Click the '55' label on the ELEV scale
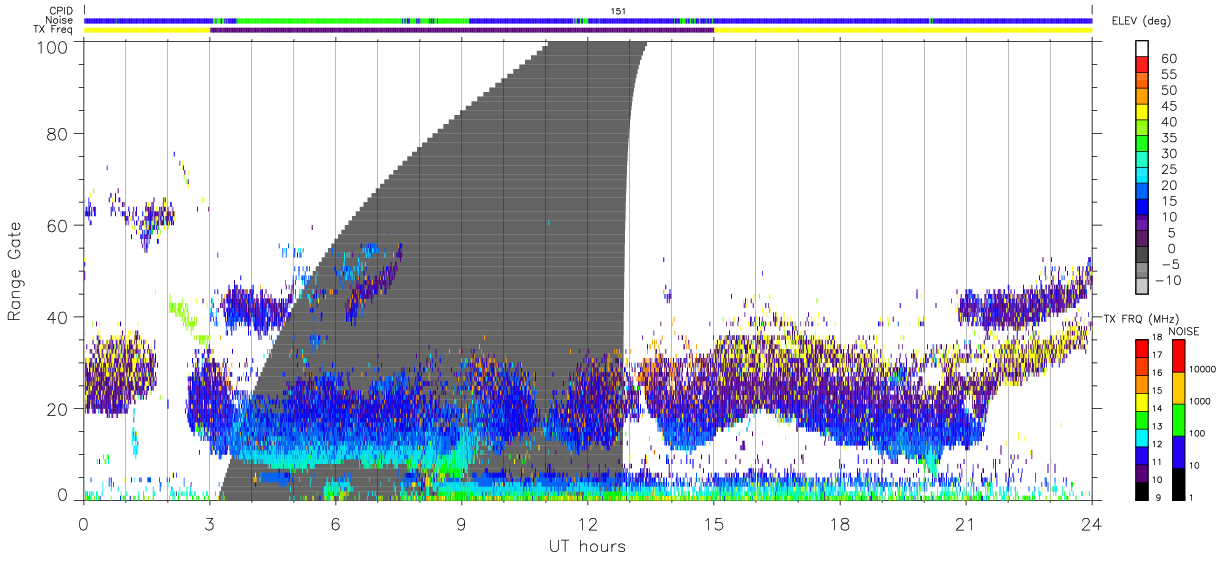Screen dimensions: 1228x567 [1168, 75]
